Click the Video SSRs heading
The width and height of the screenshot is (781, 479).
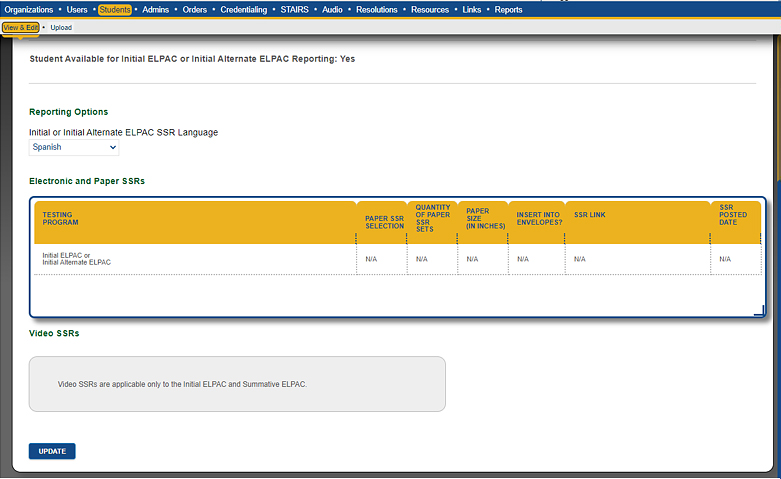pos(54,334)
